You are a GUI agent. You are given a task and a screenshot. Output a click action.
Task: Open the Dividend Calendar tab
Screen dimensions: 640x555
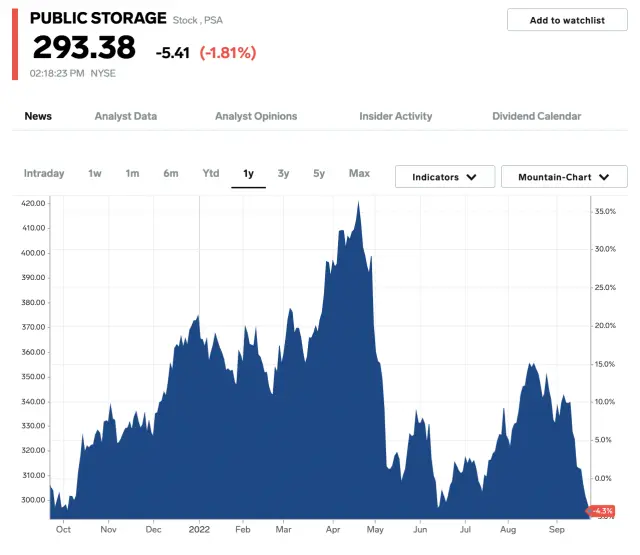pyautogui.click(x=536, y=116)
